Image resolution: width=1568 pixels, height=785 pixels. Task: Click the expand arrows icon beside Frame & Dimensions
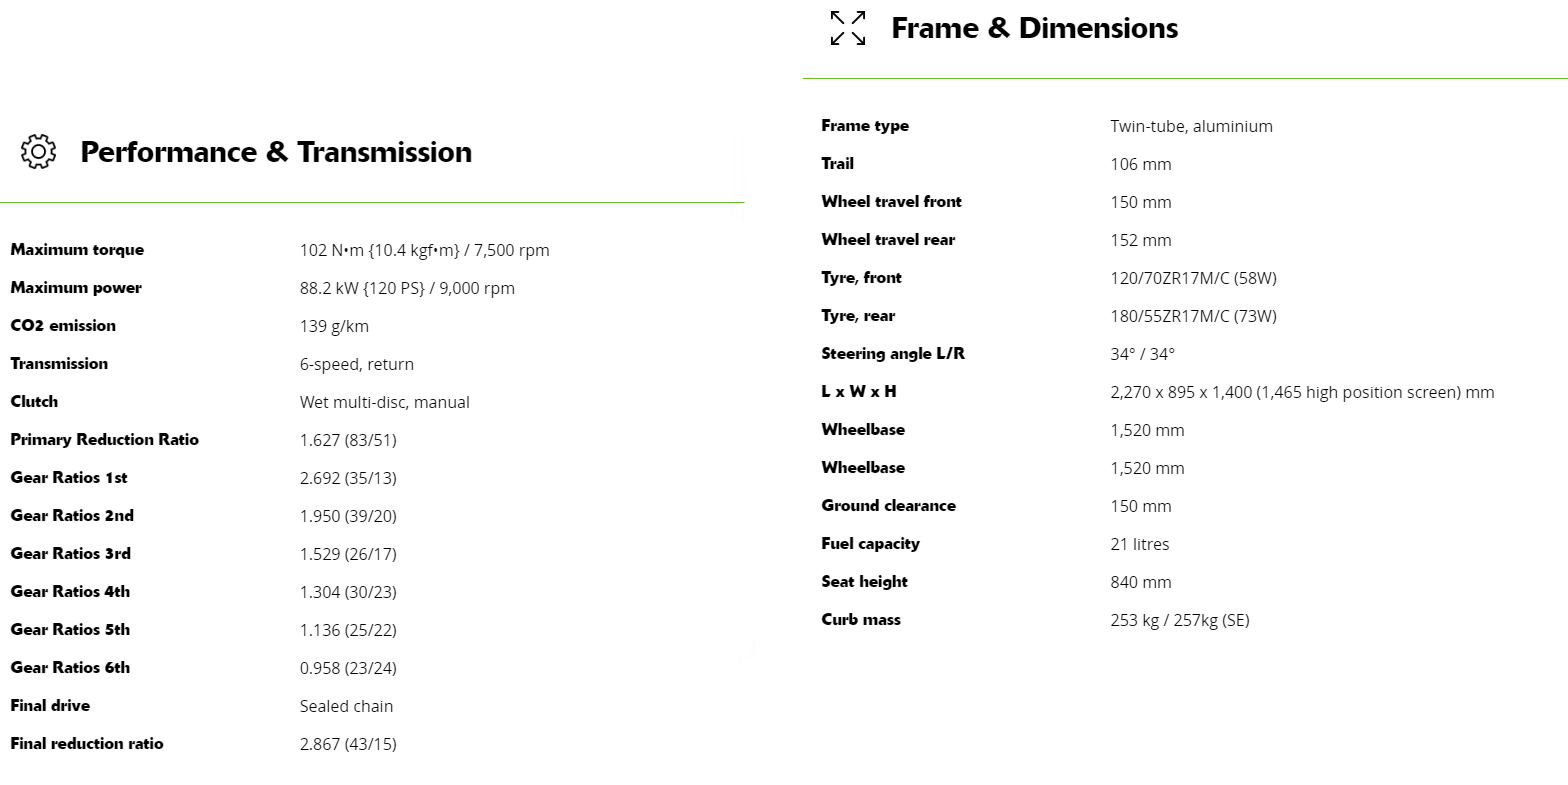point(848,28)
